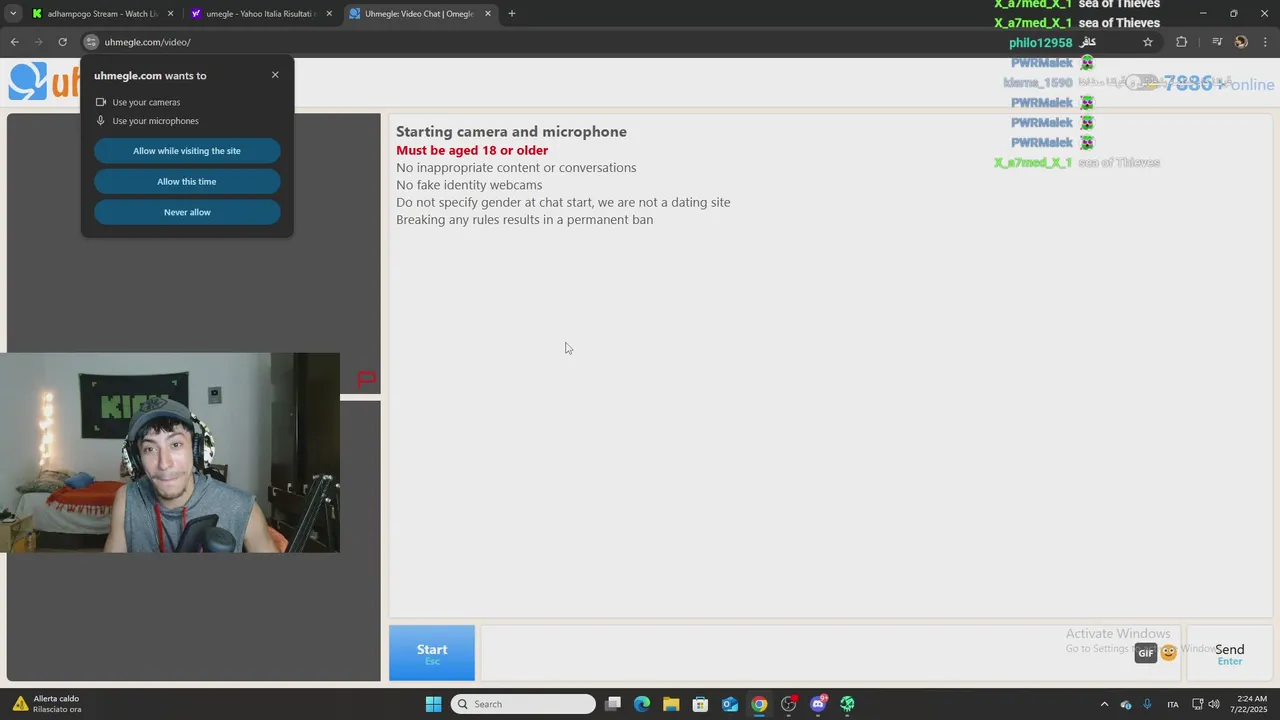Open a new browser tab
This screenshot has height=720, width=1280.
click(512, 14)
